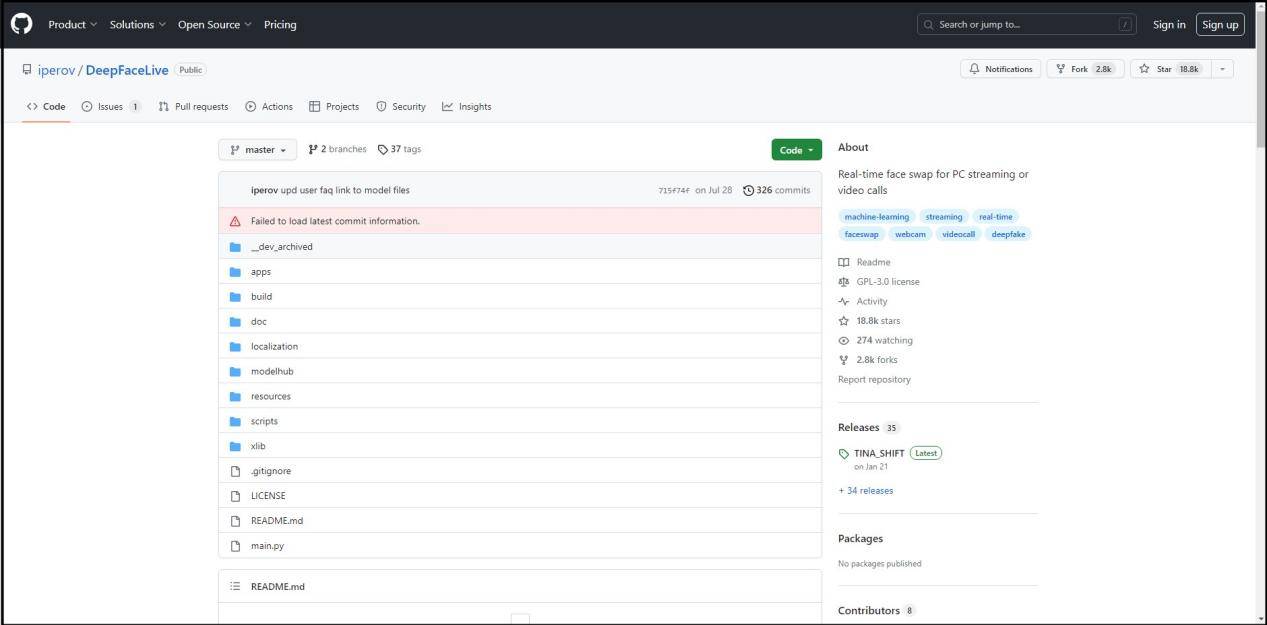Click the Notifications bell icon
1267x625 pixels.
click(974, 69)
